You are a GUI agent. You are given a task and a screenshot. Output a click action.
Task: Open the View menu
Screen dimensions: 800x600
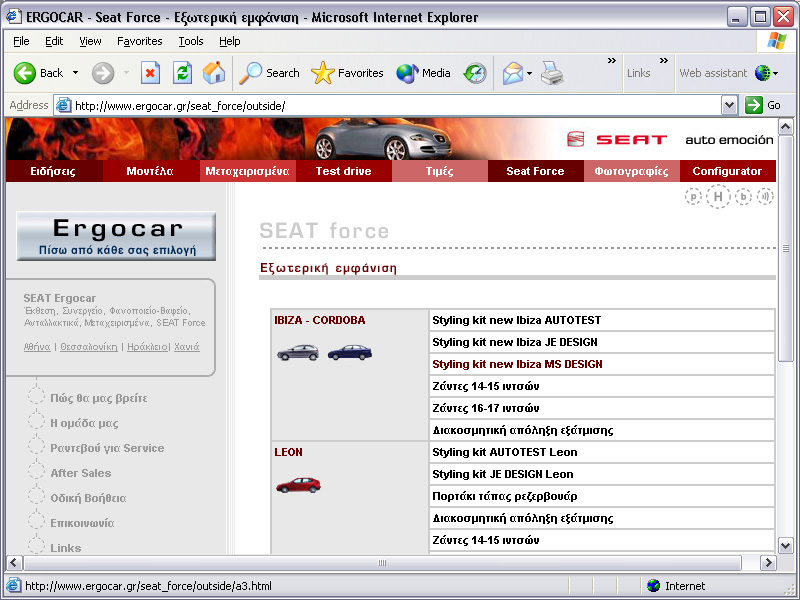point(90,41)
